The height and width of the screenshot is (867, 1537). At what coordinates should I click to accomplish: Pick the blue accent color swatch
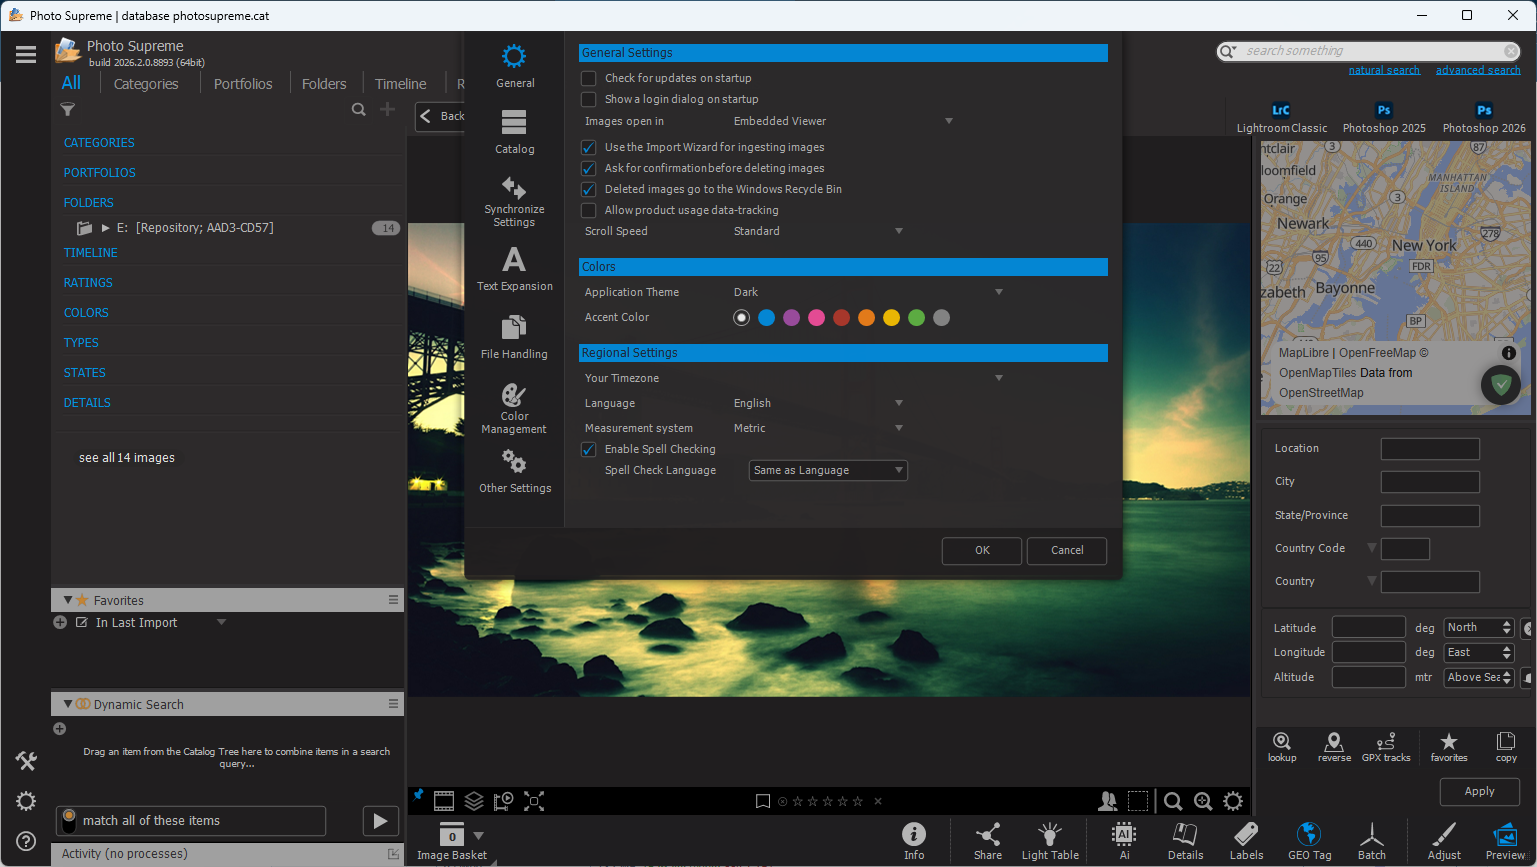pyautogui.click(x=766, y=318)
